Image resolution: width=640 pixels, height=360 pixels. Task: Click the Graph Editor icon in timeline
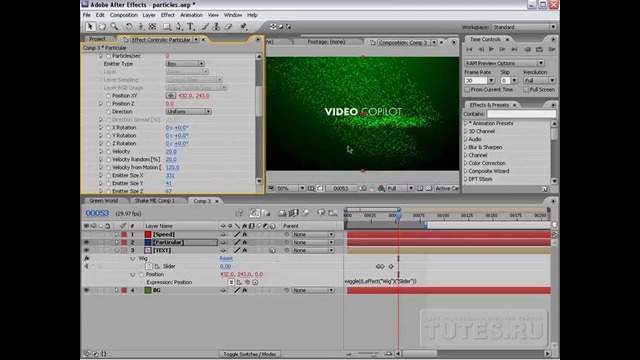pos(333,213)
